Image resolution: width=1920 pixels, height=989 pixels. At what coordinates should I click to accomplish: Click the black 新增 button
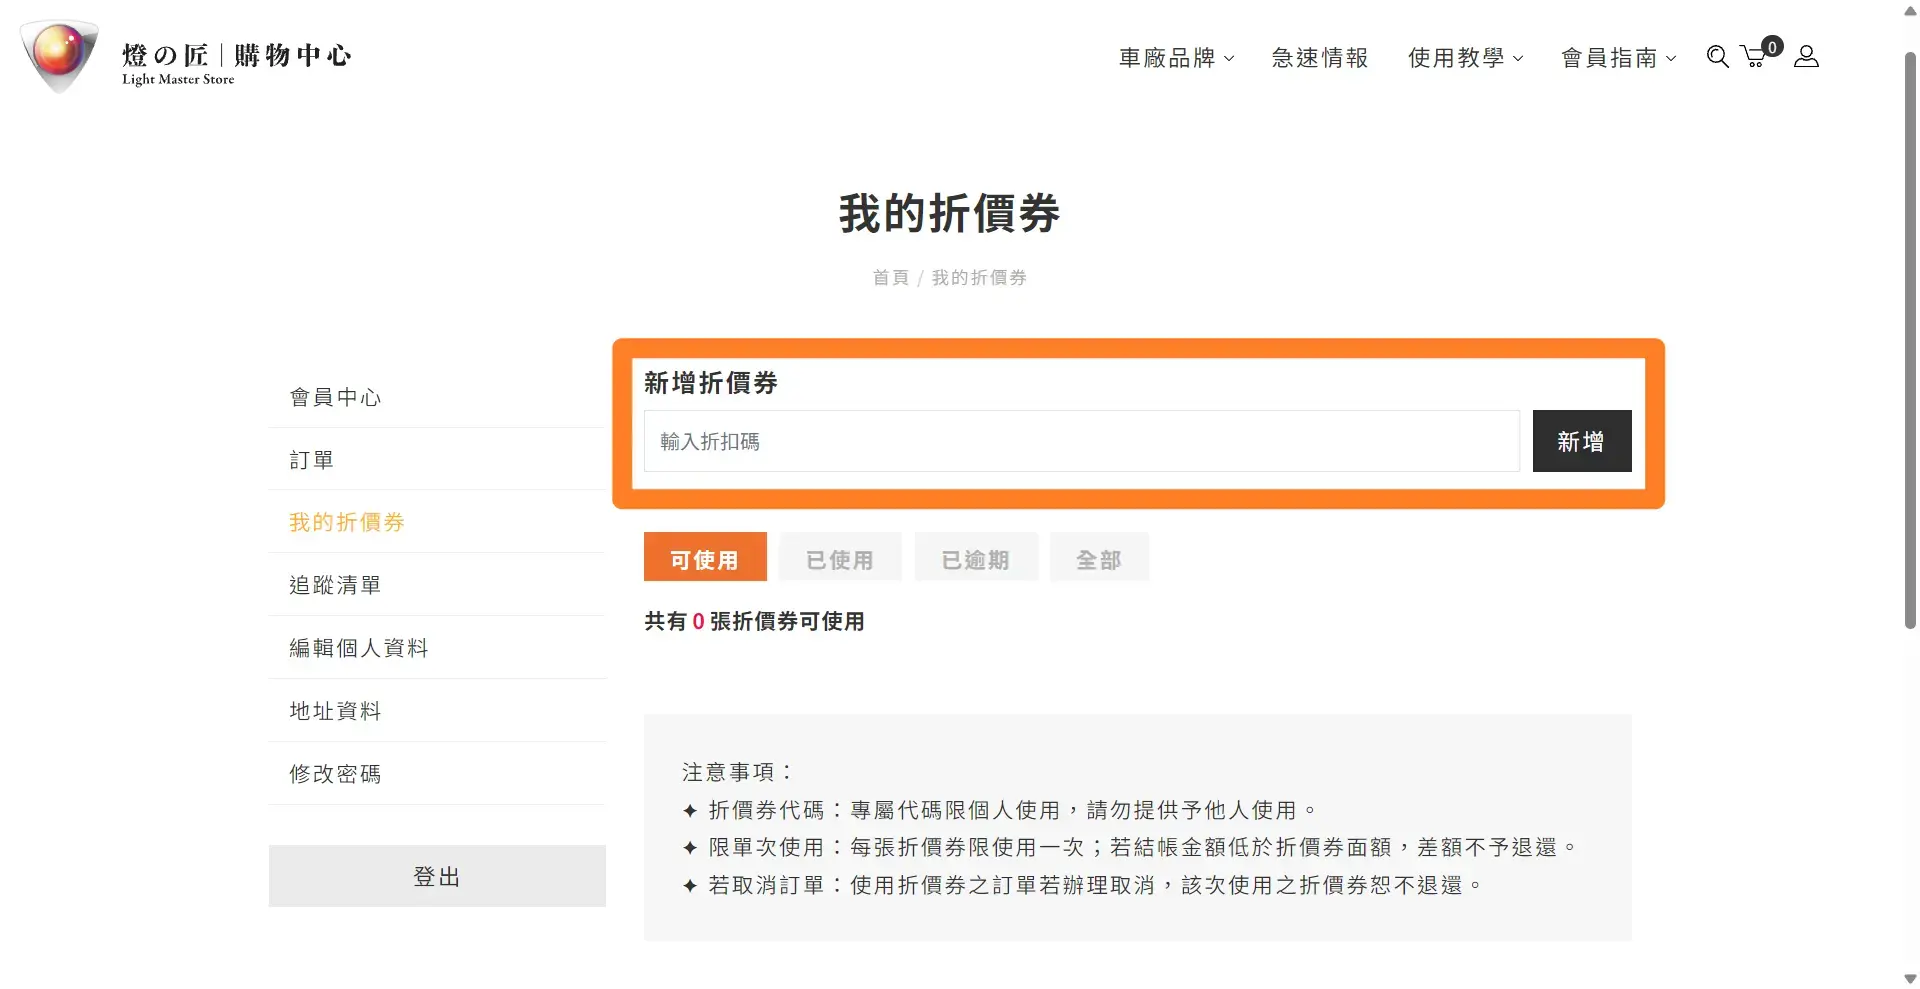tap(1582, 441)
